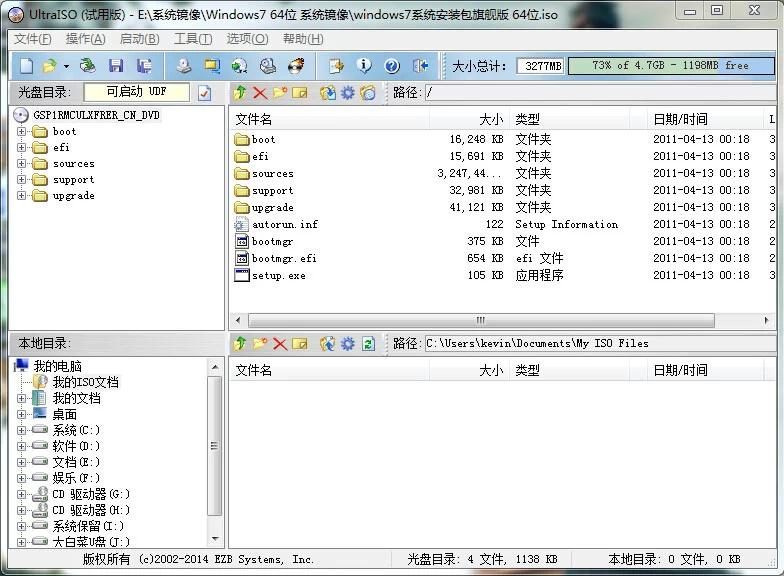This screenshot has height=576, width=784.
Task: Click the Rename icon in local pane toolbar
Action: 300,344
